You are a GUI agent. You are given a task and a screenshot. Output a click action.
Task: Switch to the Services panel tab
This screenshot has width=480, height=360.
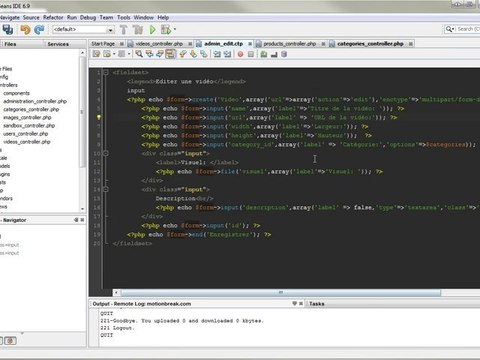58,44
